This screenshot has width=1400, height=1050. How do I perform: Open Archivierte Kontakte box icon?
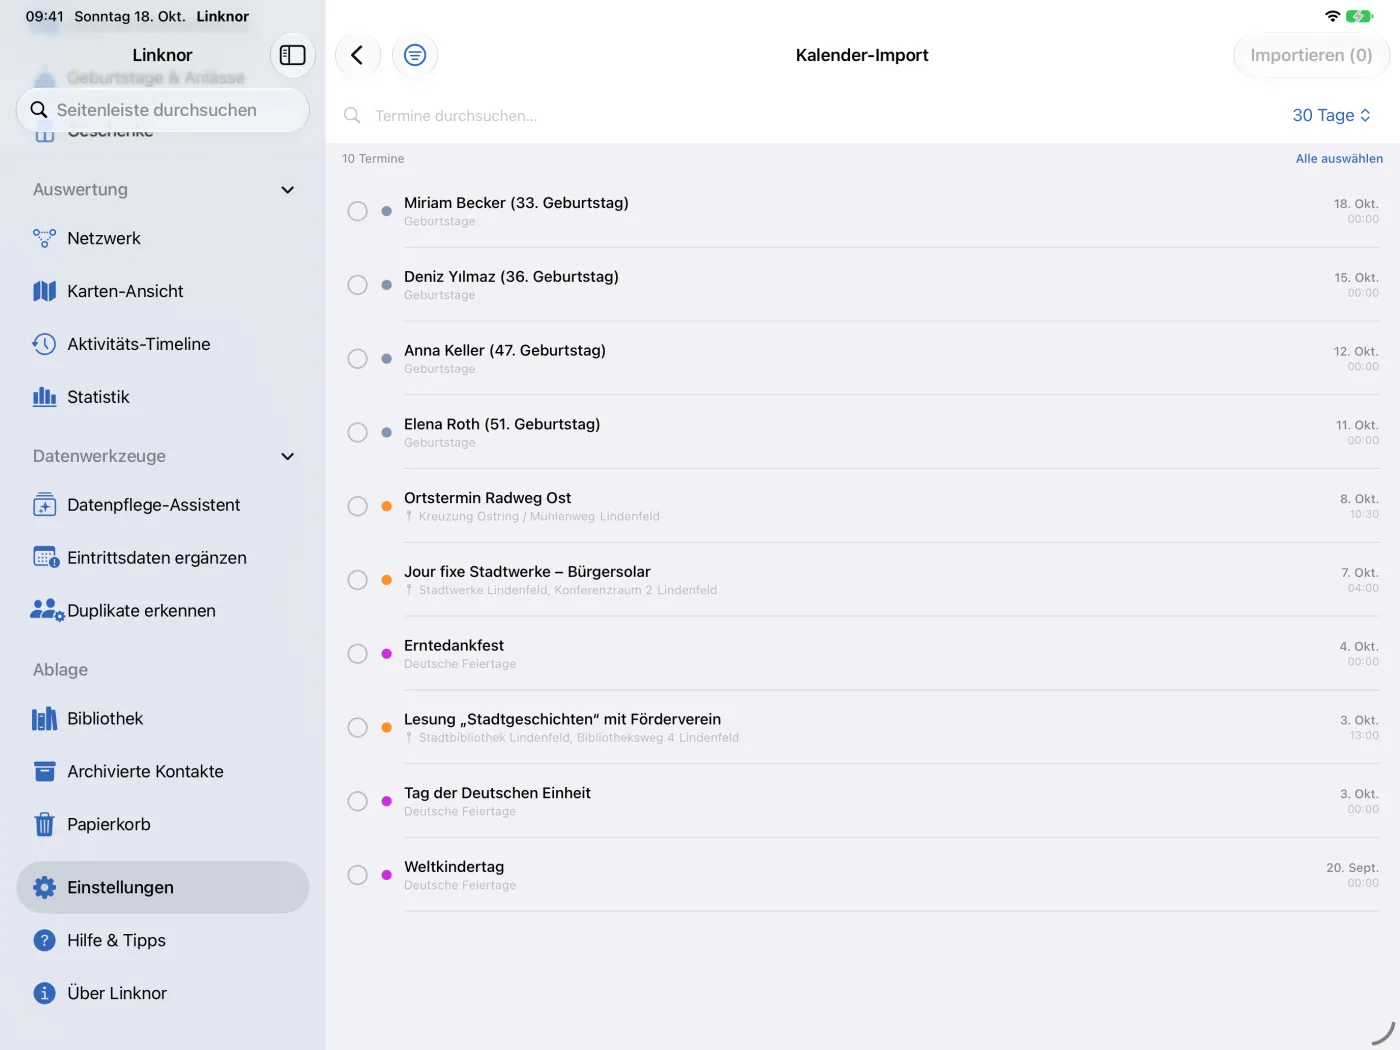point(44,772)
